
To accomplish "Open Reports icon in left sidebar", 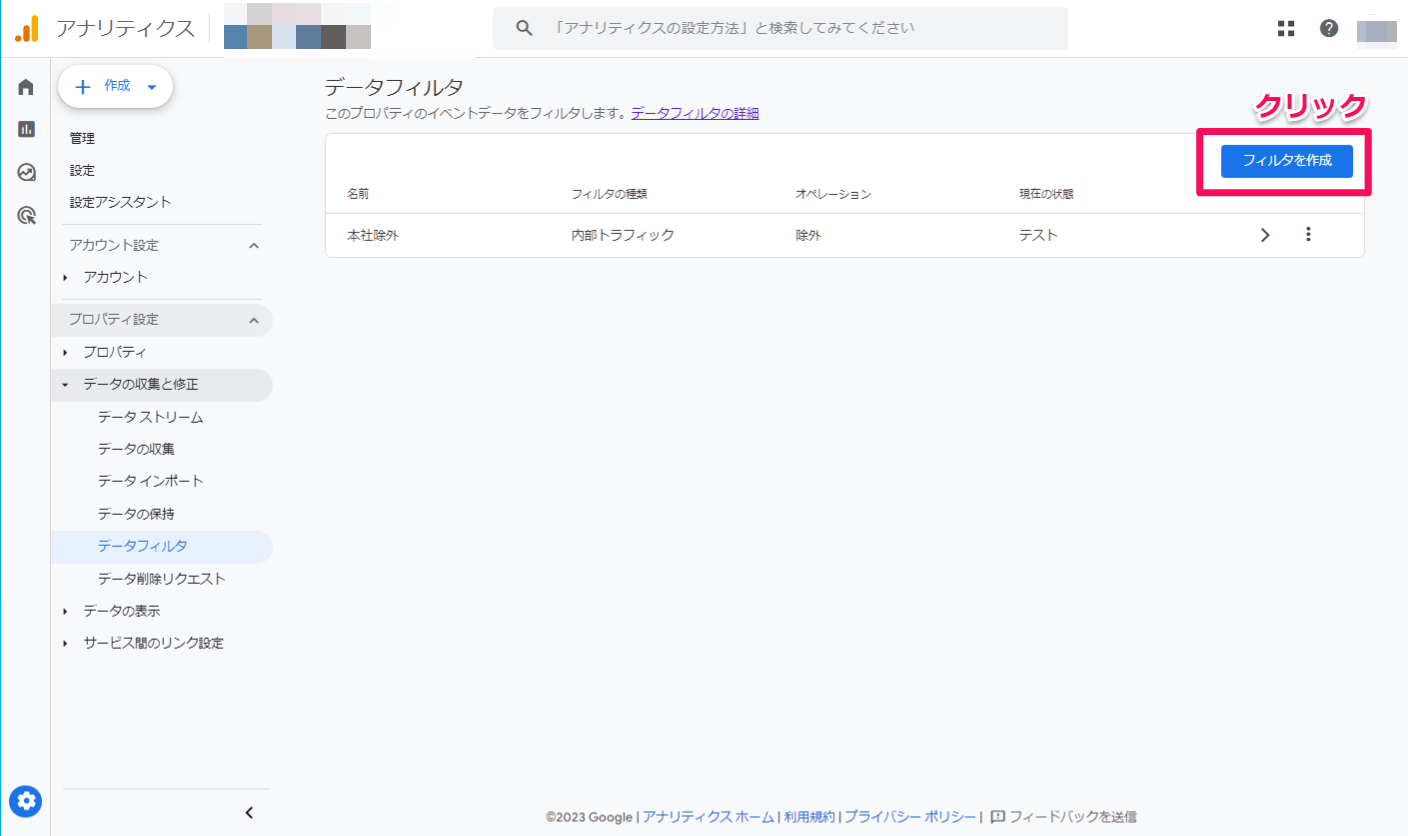I will (26, 129).
